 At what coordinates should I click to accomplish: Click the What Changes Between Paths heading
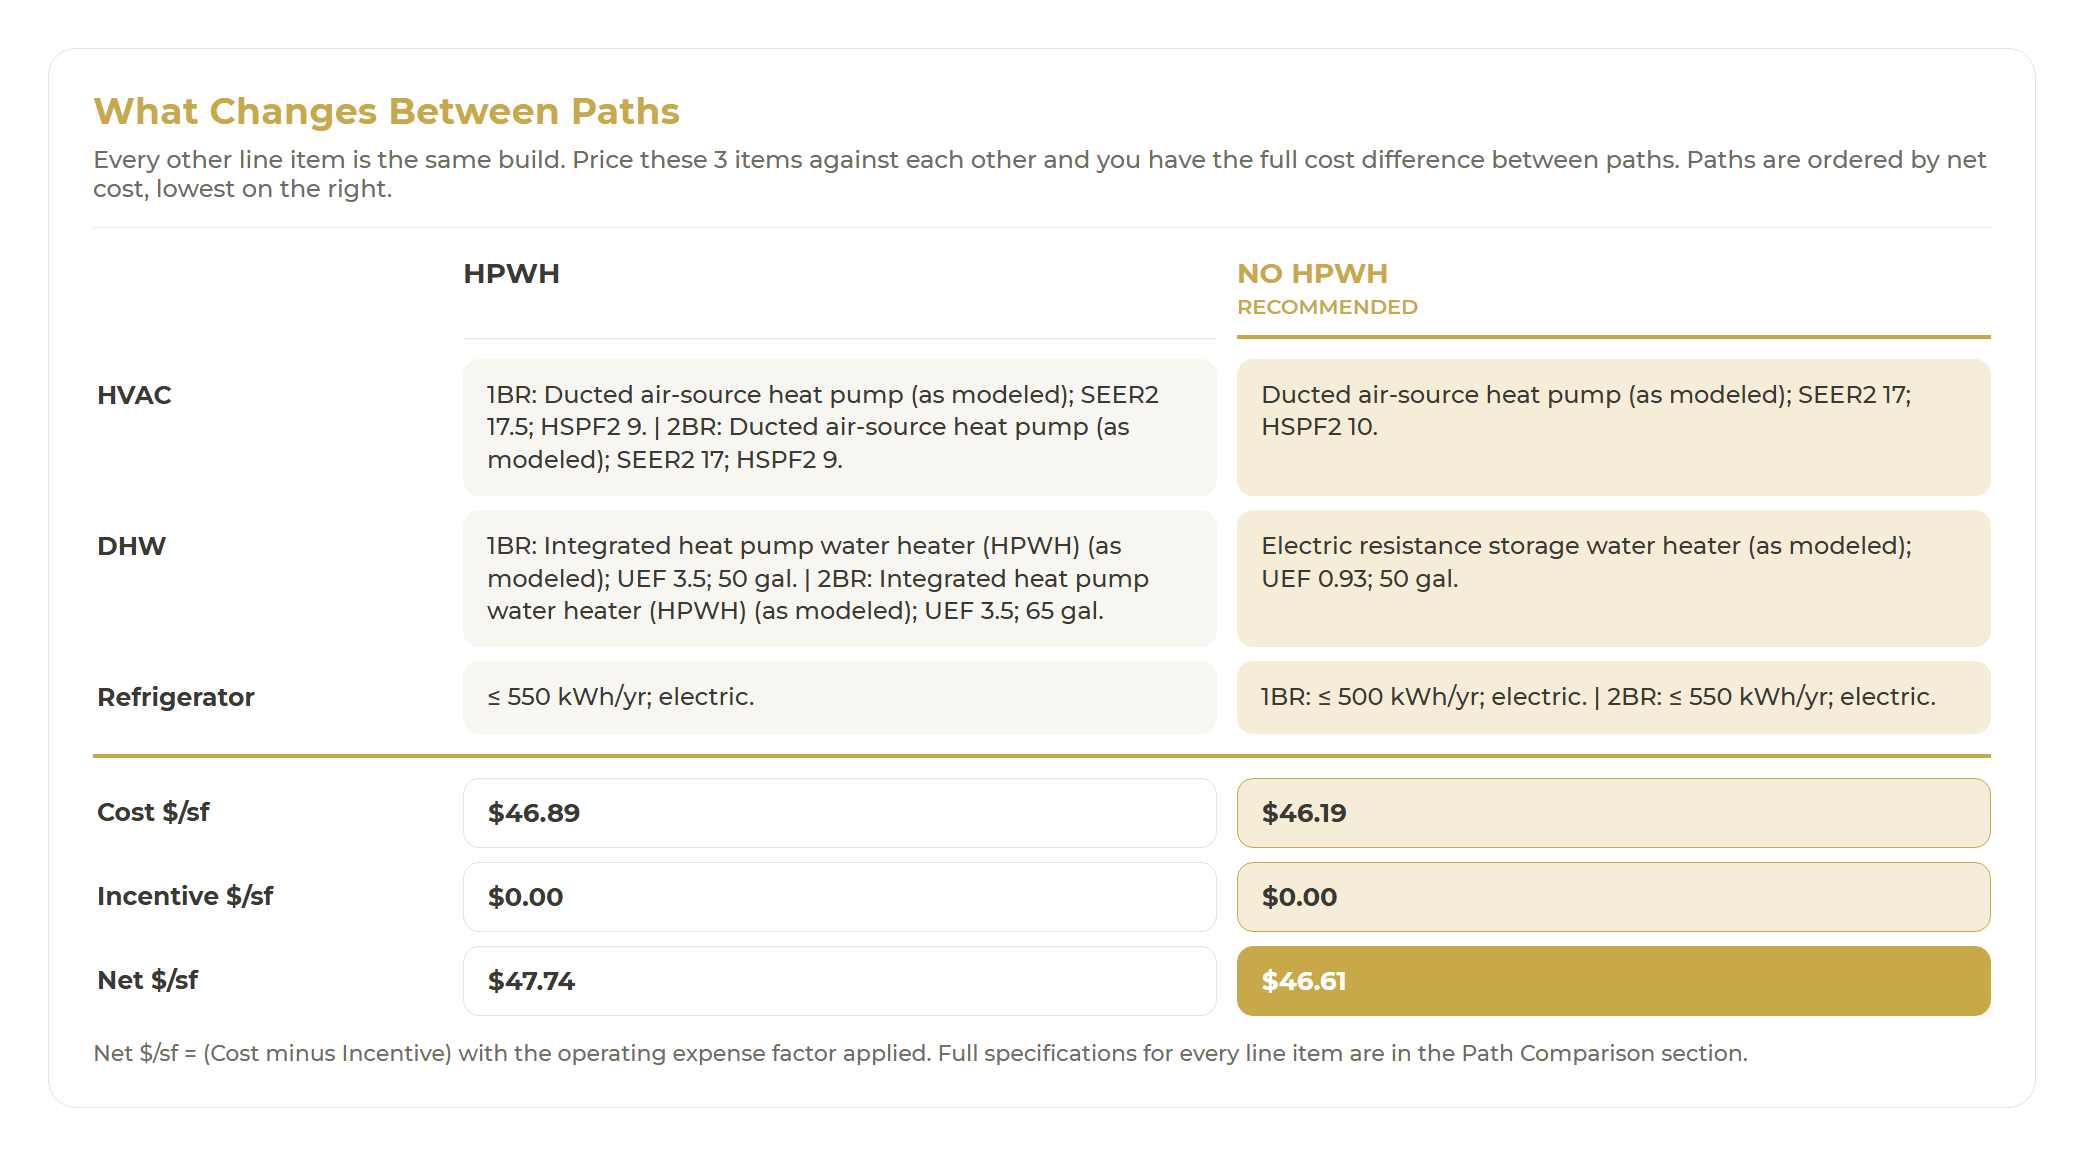click(x=386, y=111)
